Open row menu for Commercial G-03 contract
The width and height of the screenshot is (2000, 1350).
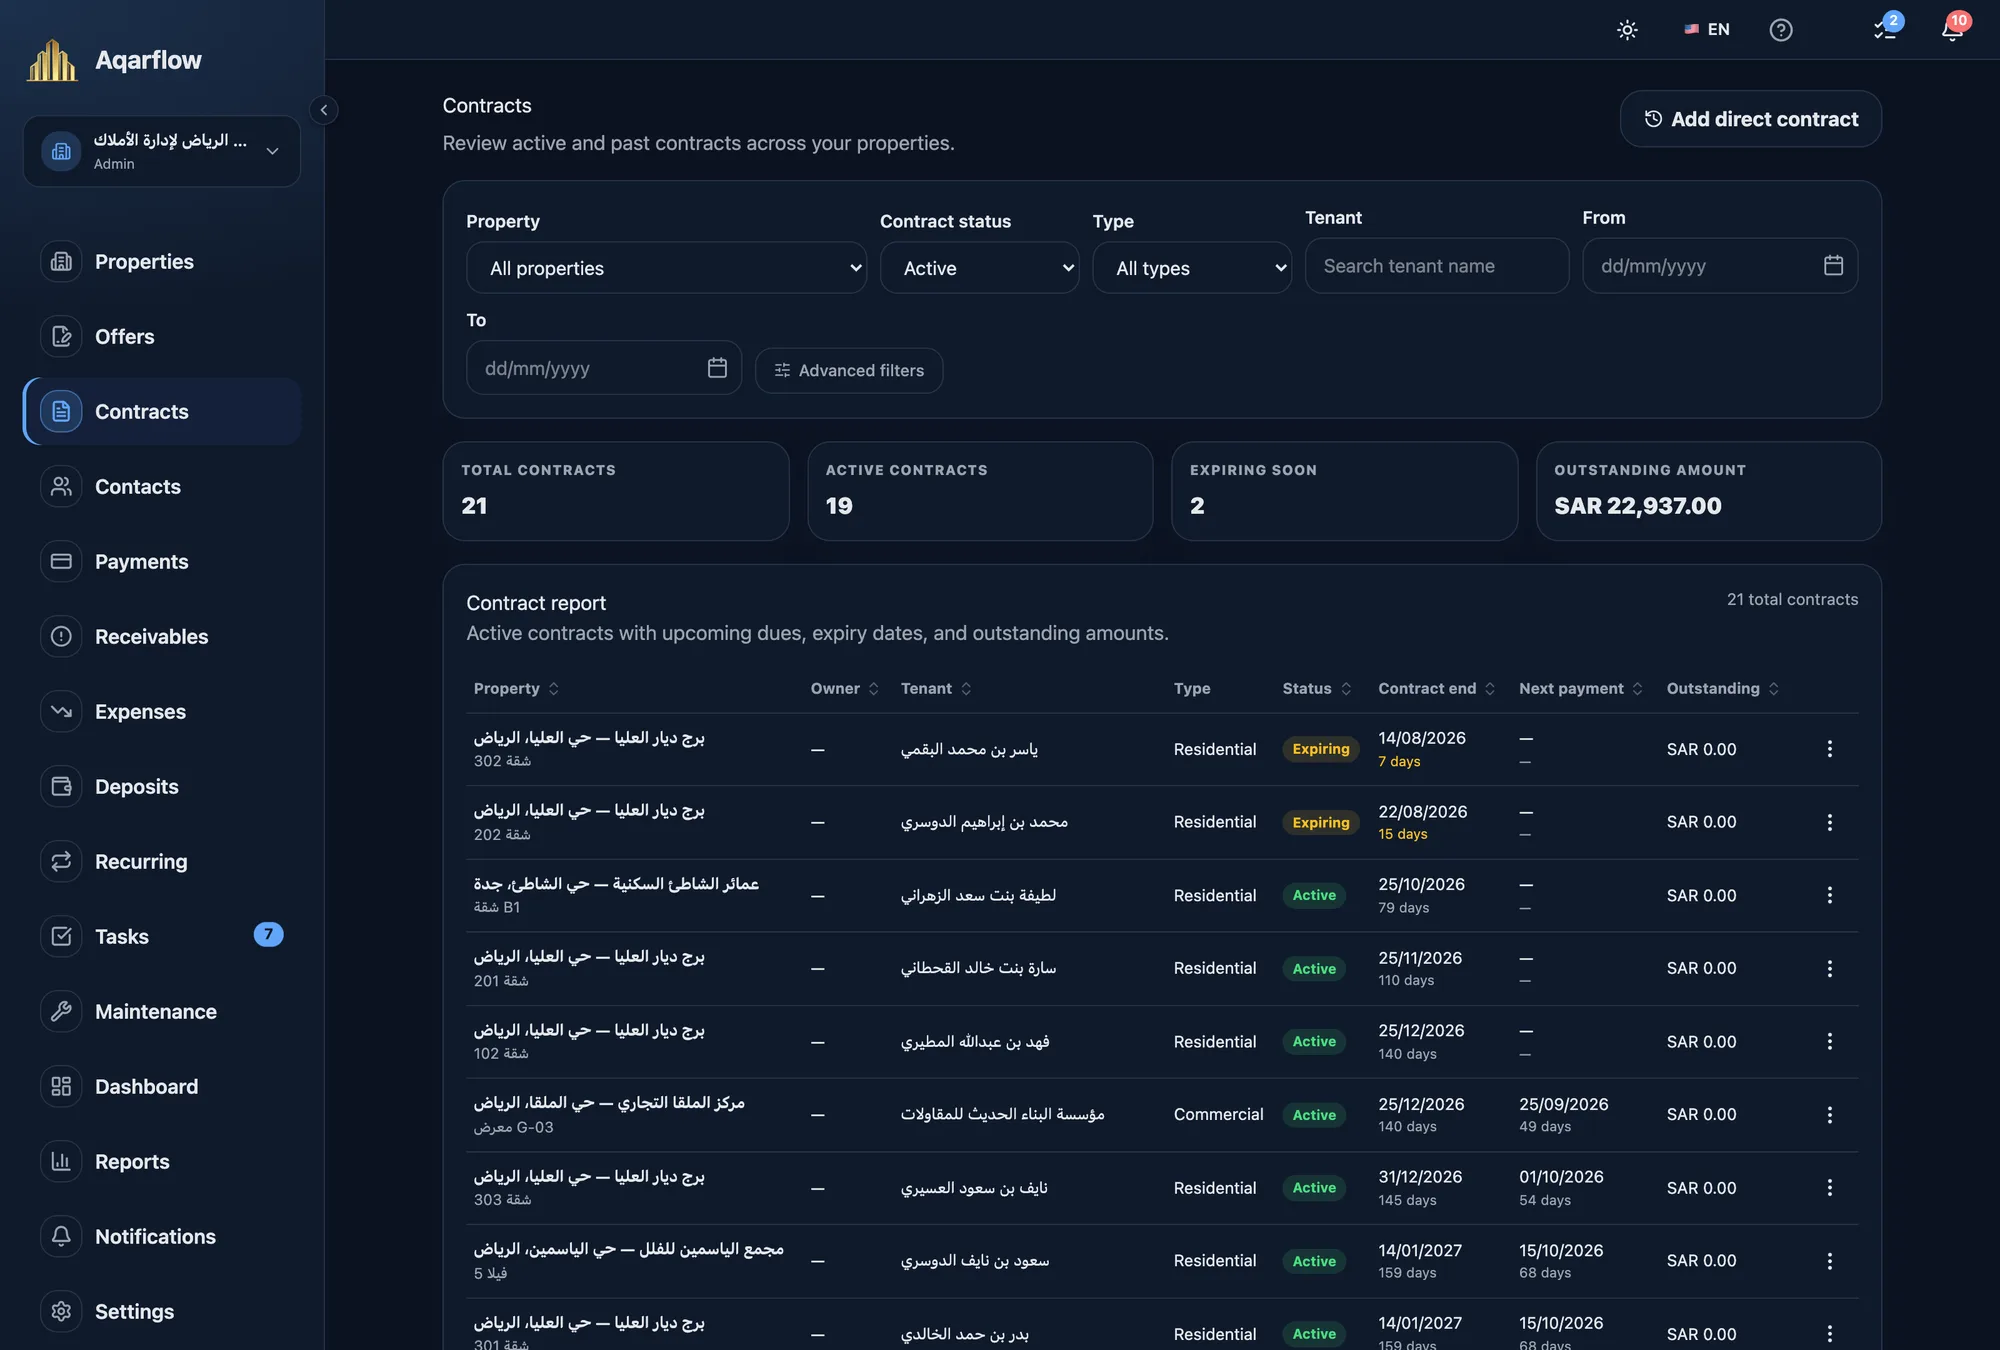pyautogui.click(x=1830, y=1115)
